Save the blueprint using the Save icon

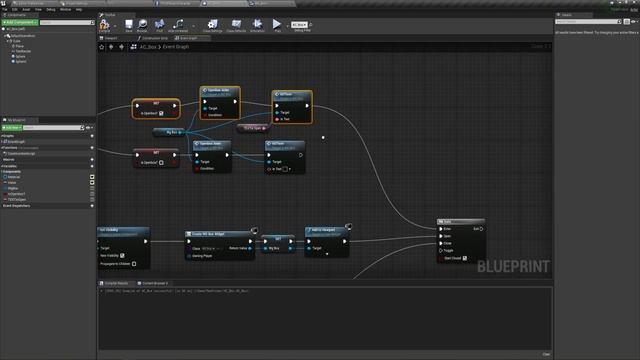pos(129,24)
